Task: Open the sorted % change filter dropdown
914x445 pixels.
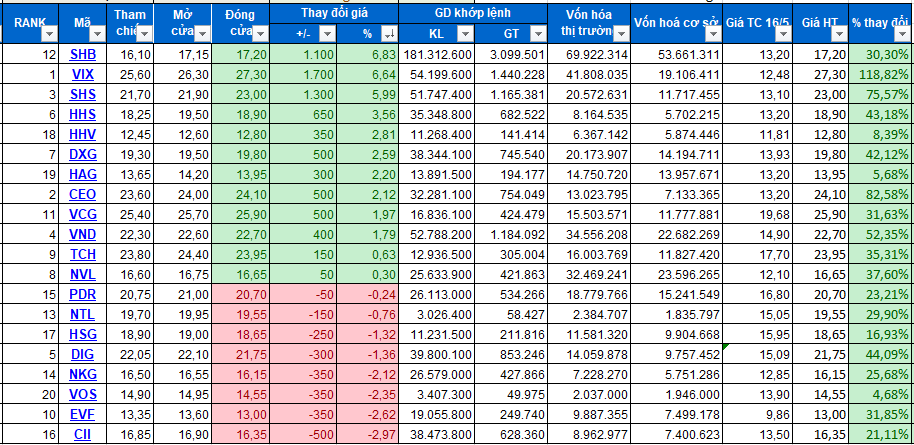Action: click(389, 35)
